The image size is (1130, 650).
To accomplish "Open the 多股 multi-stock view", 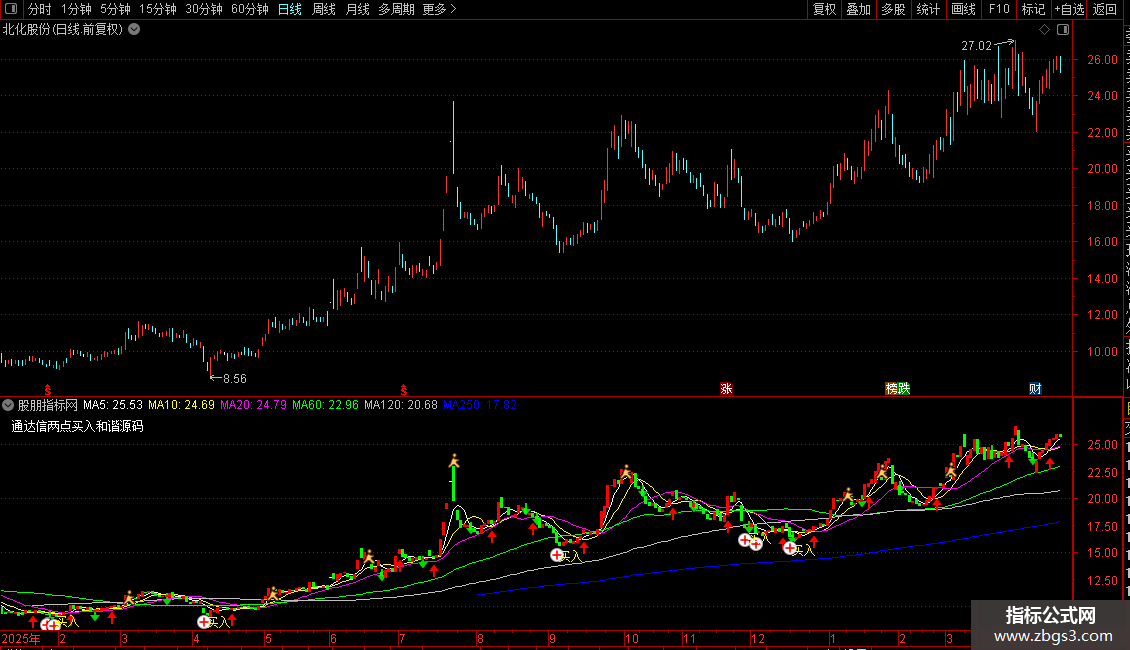I will tap(894, 9).
